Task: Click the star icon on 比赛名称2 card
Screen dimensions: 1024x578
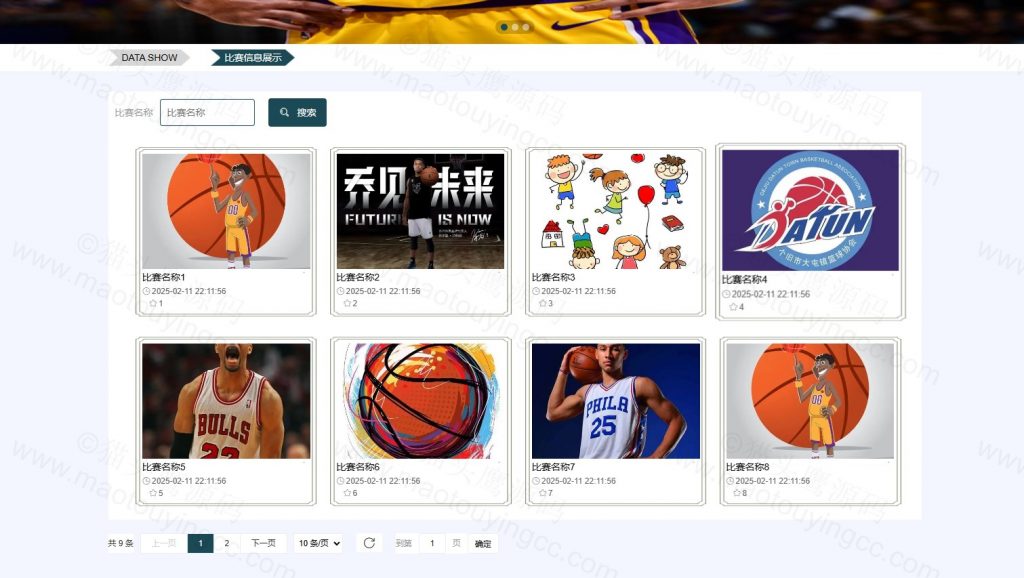Action: pyautogui.click(x=347, y=303)
